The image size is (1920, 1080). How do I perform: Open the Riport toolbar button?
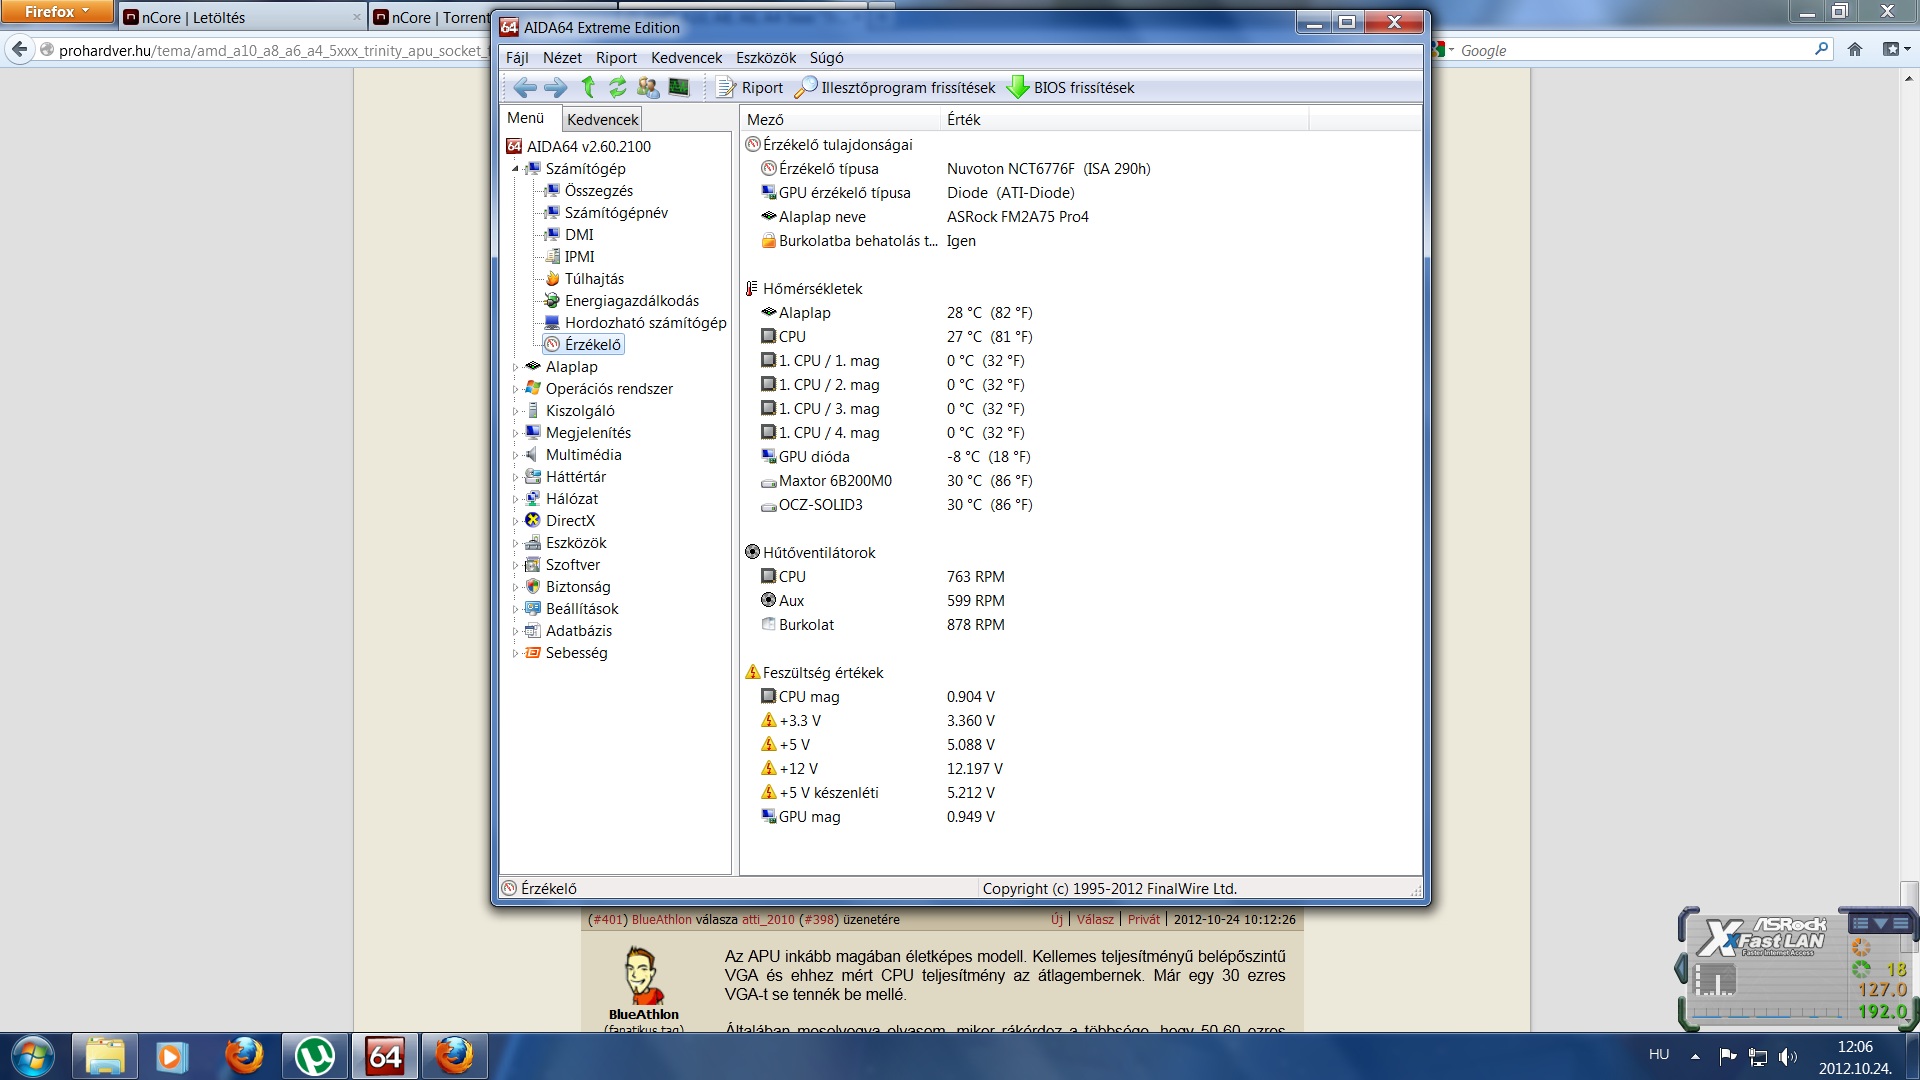[x=750, y=88]
